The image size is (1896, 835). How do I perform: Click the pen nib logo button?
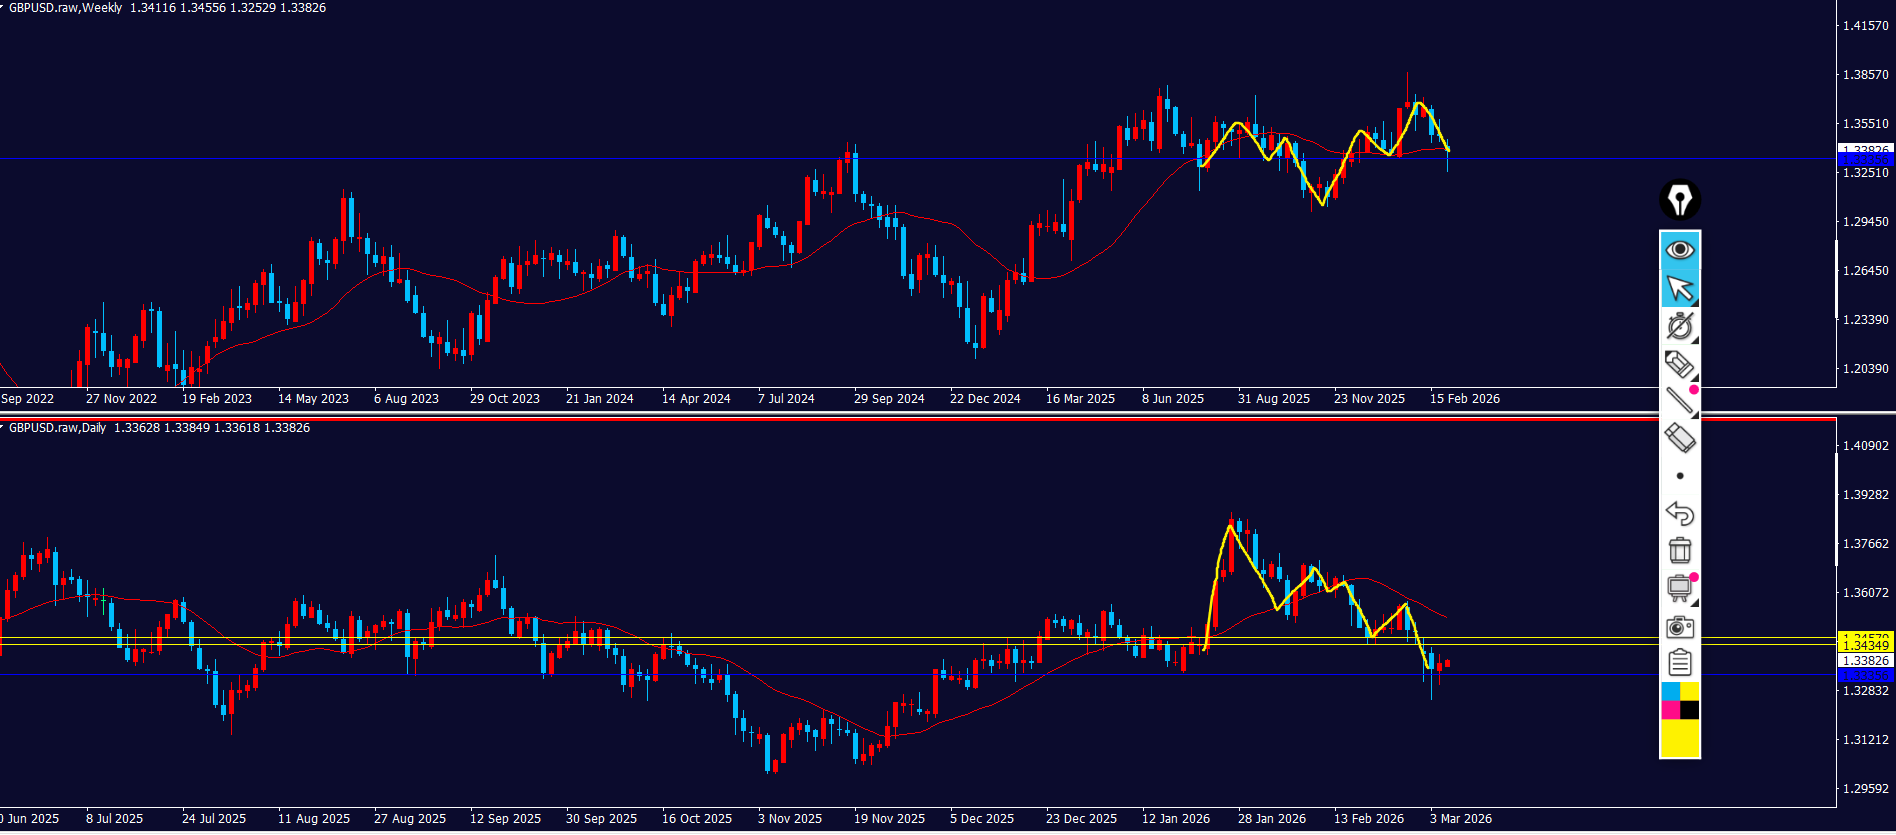pyautogui.click(x=1680, y=200)
